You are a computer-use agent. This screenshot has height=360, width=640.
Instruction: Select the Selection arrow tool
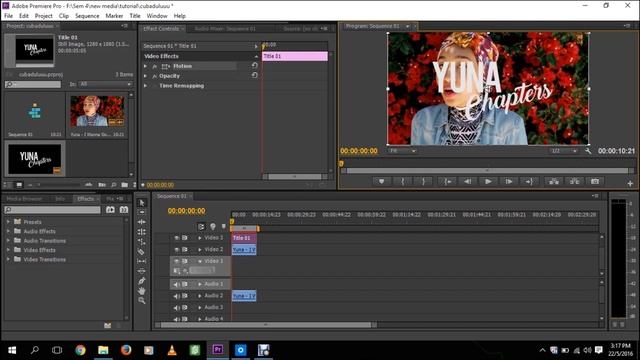142,203
